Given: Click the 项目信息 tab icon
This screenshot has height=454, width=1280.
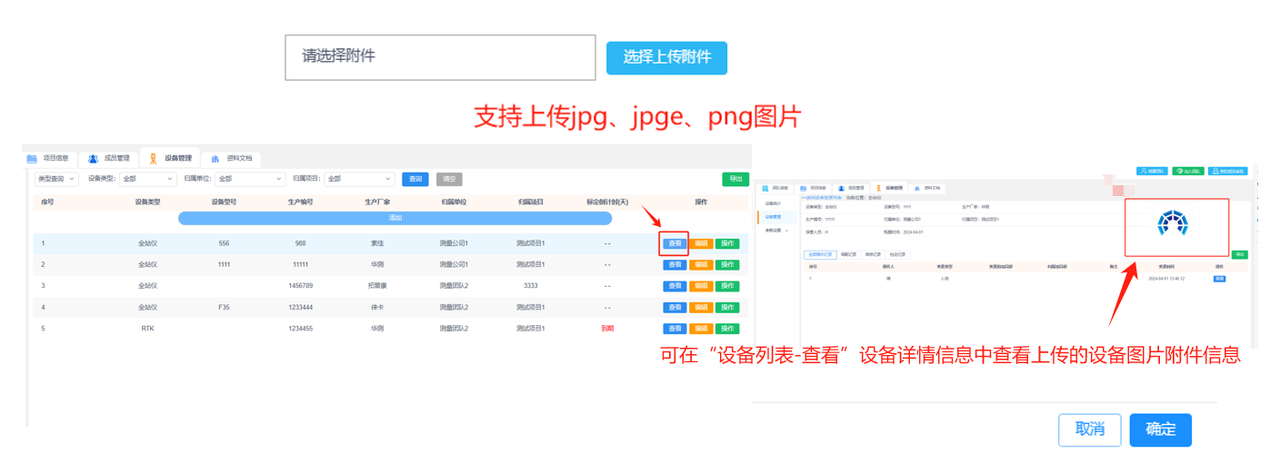Looking at the screenshot, I should click(x=32, y=158).
